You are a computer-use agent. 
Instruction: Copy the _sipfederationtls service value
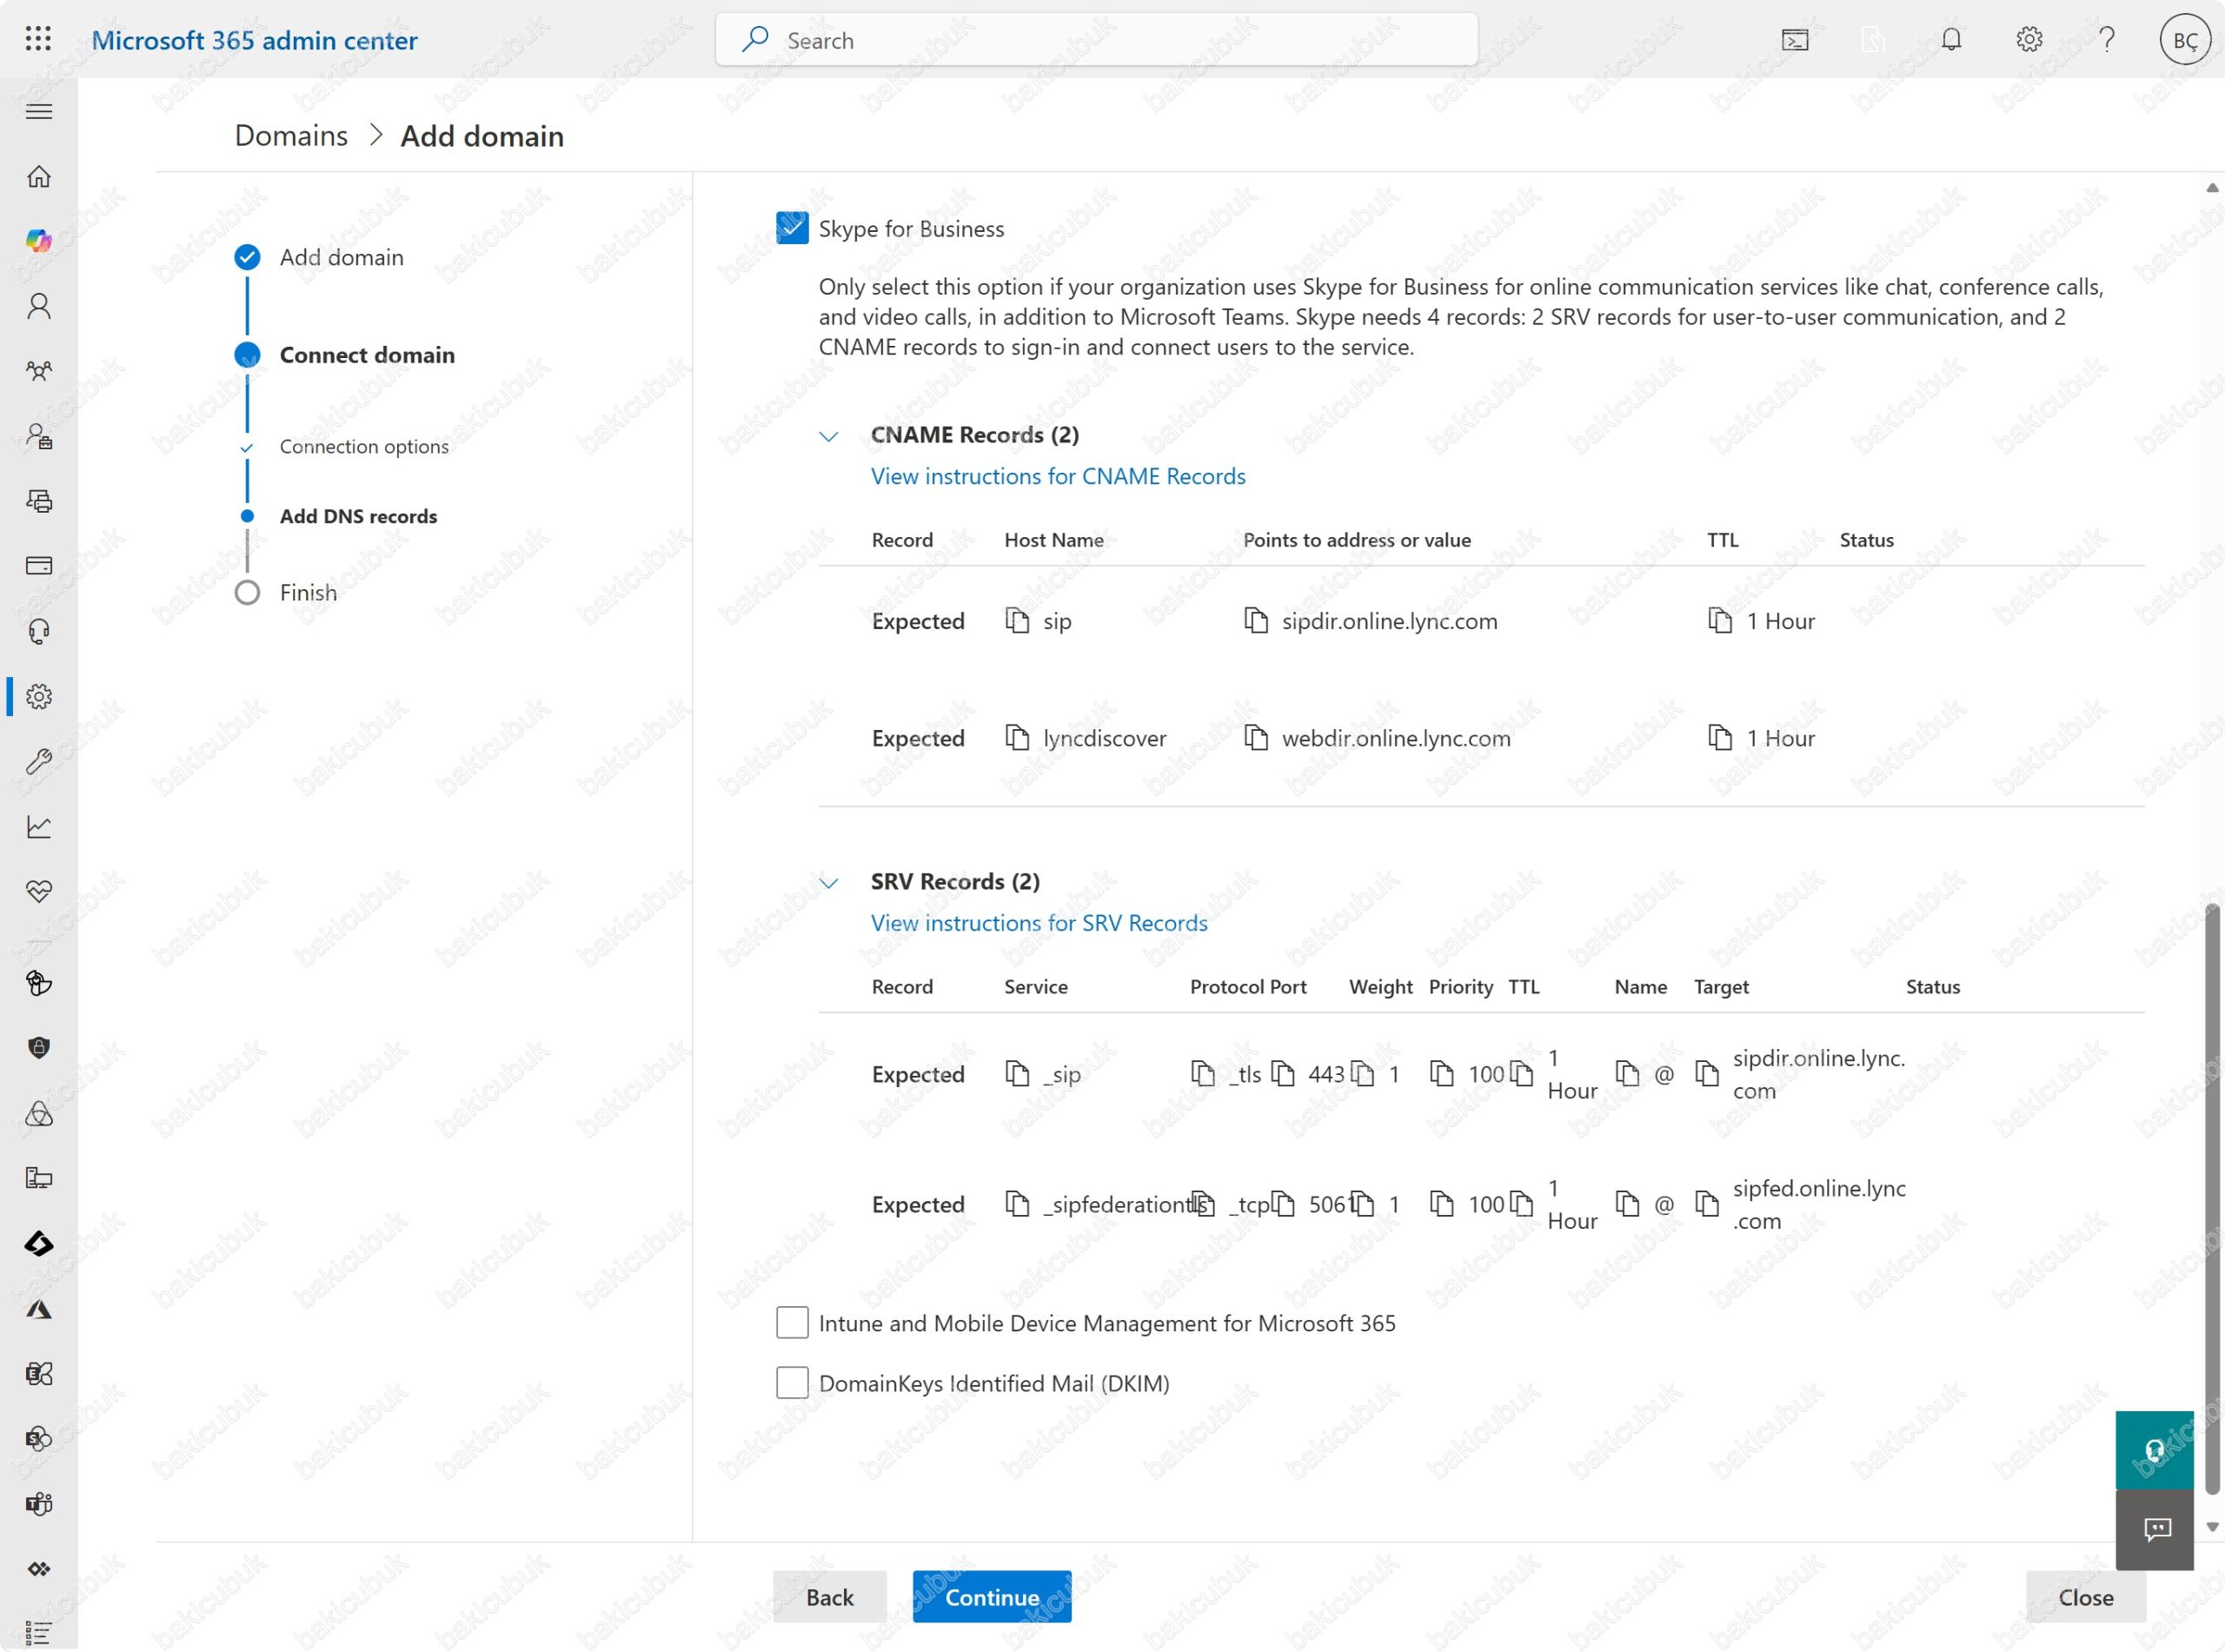click(x=1016, y=1203)
